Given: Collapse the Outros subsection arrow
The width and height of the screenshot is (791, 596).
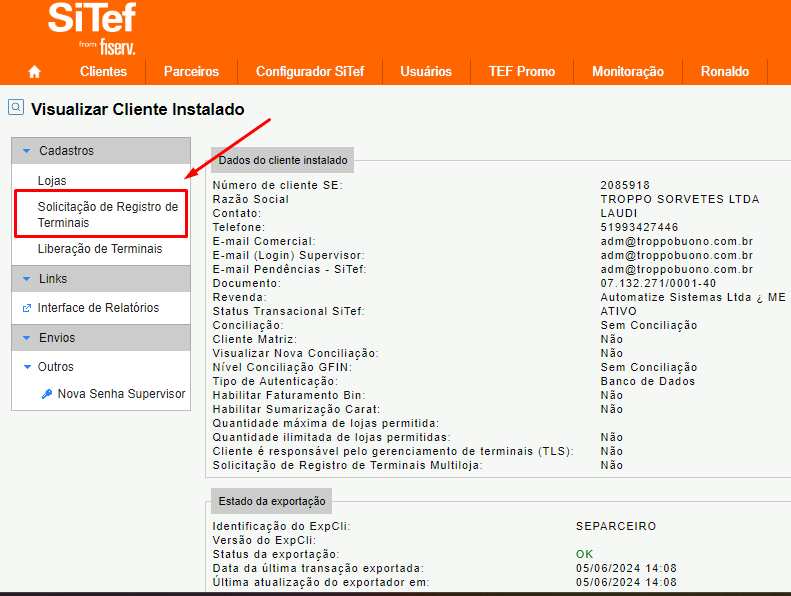Looking at the screenshot, I should 27,367.
